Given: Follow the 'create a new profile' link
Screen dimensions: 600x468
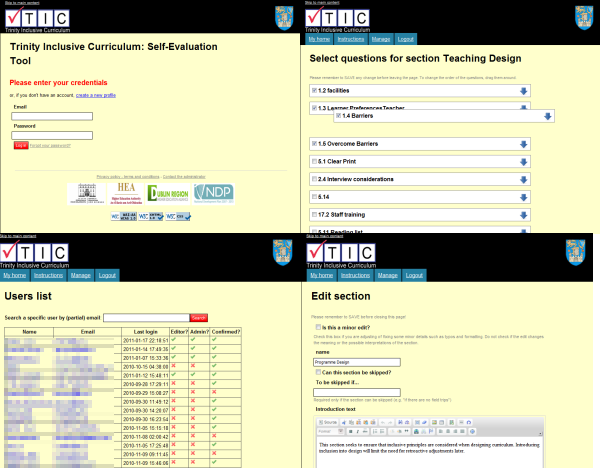Looking at the screenshot, I should 96,95.
